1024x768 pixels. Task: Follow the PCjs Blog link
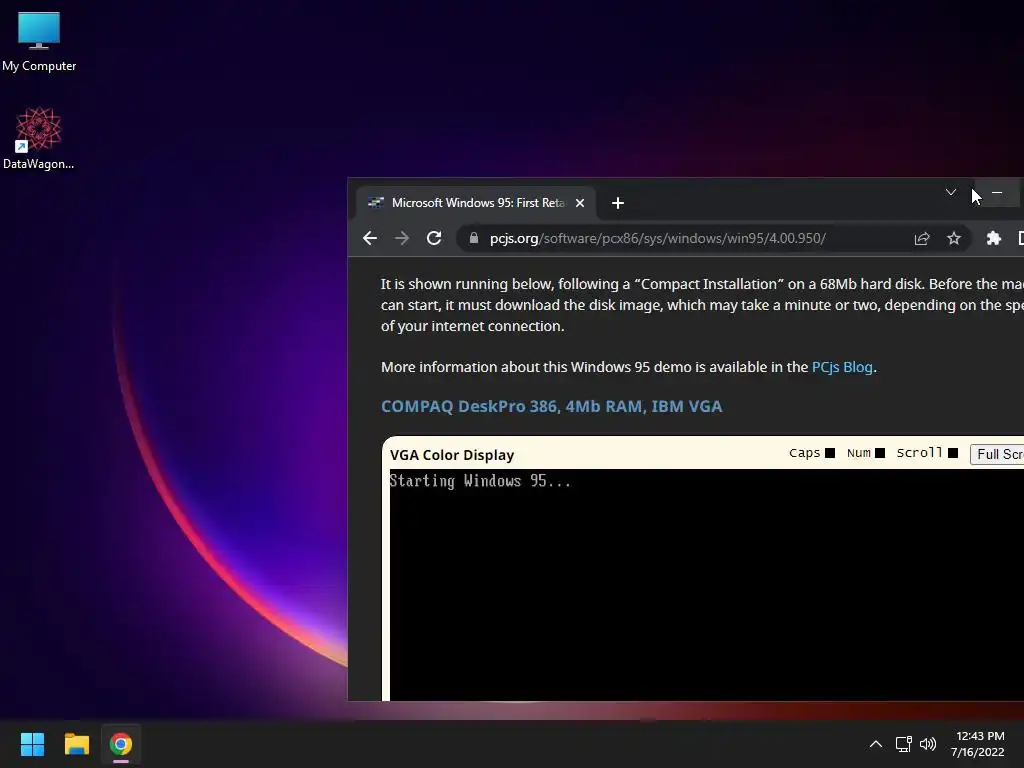coord(842,367)
